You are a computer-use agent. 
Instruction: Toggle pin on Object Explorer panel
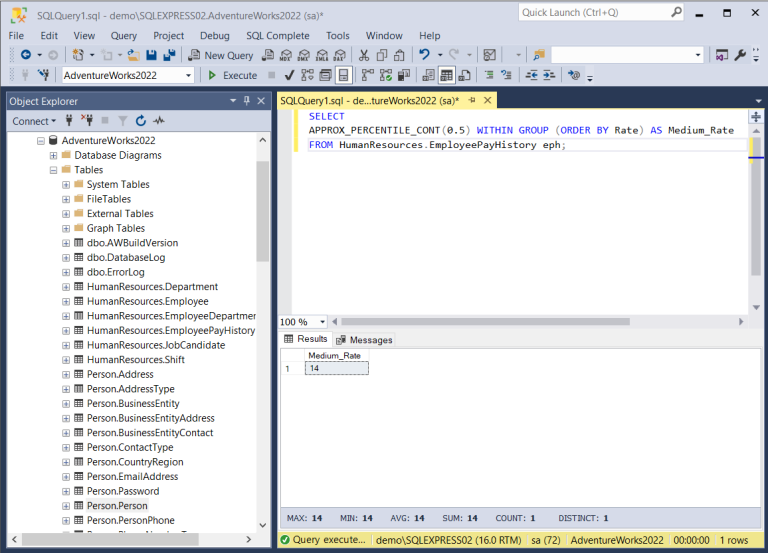246,101
